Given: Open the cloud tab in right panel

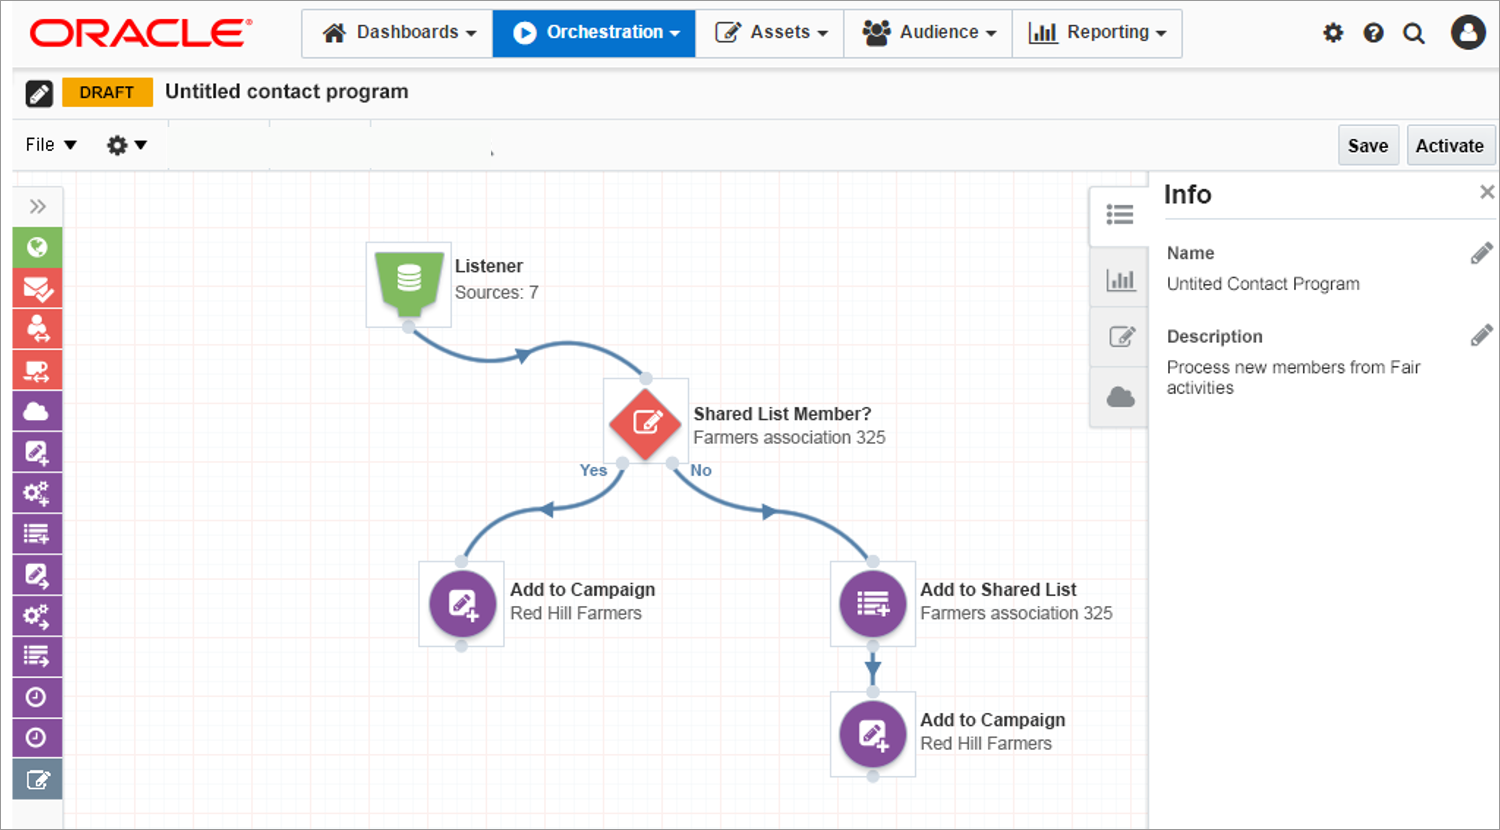Looking at the screenshot, I should (x=1121, y=397).
